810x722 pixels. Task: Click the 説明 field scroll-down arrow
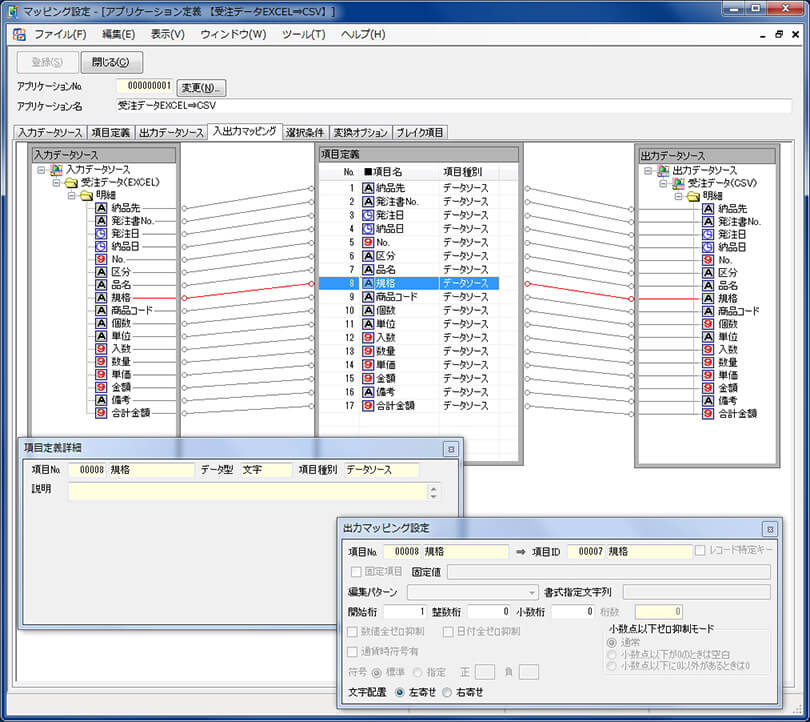pos(433,496)
